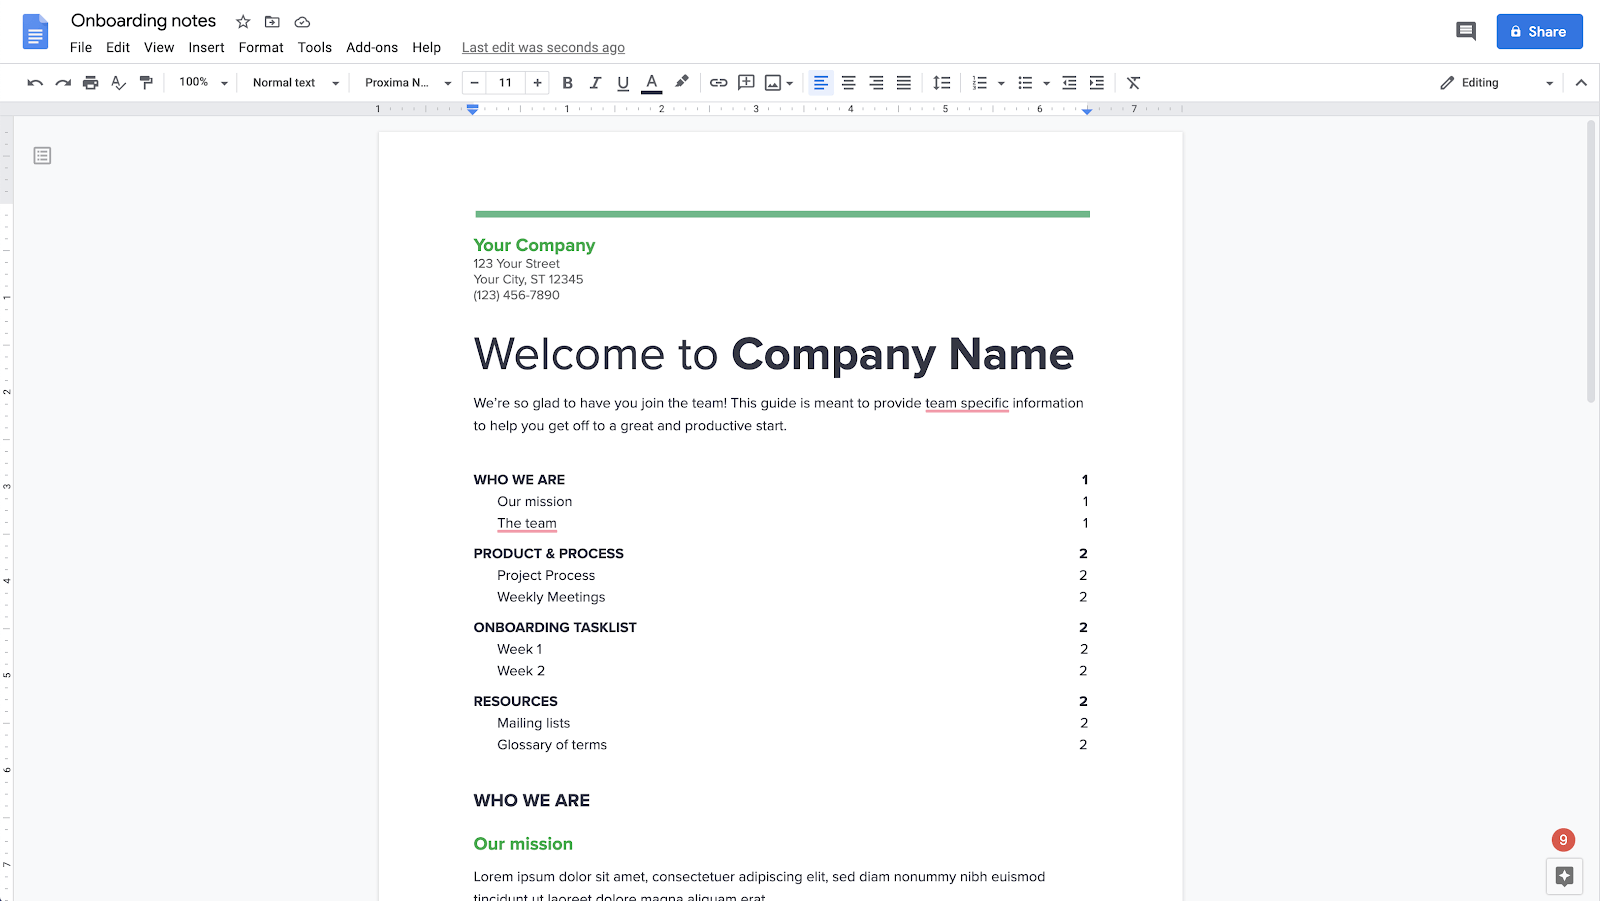Add a comment using toolbar icon

tap(746, 83)
